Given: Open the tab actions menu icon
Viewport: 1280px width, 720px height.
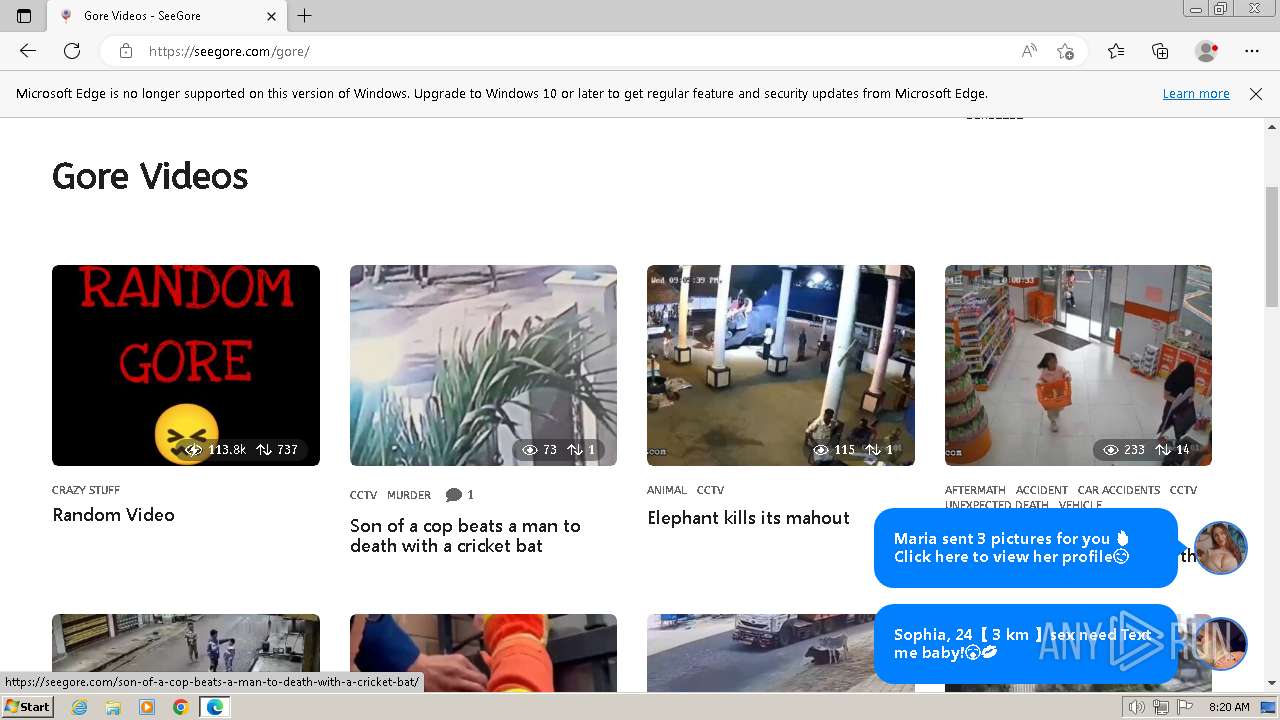Looking at the screenshot, I should tap(24, 16).
